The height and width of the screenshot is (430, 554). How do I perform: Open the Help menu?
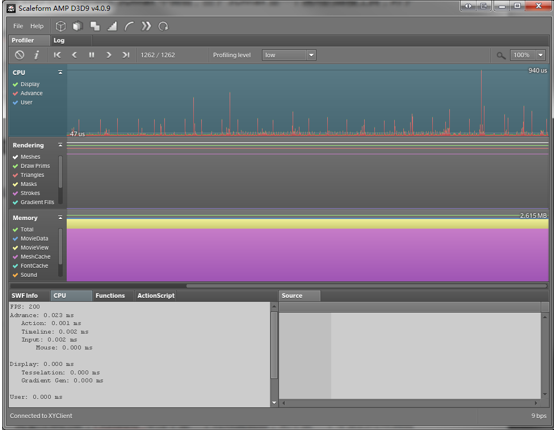coord(37,26)
